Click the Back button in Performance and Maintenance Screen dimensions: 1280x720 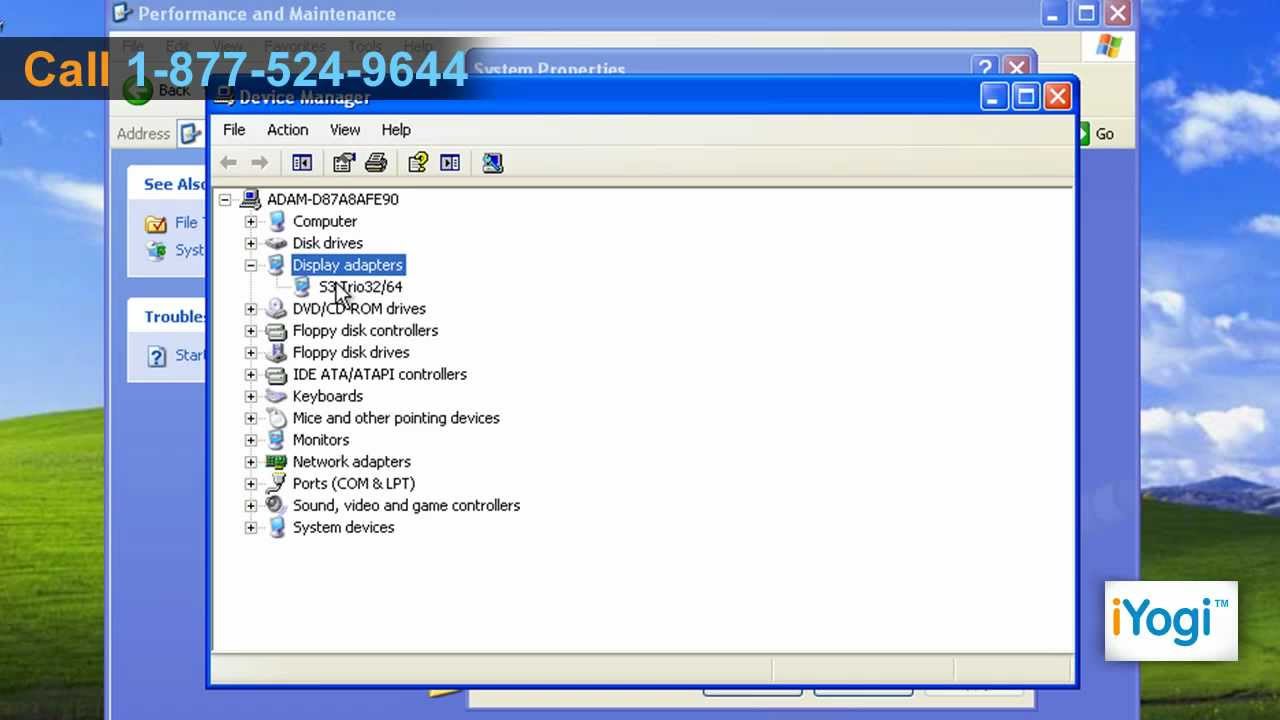(x=156, y=90)
